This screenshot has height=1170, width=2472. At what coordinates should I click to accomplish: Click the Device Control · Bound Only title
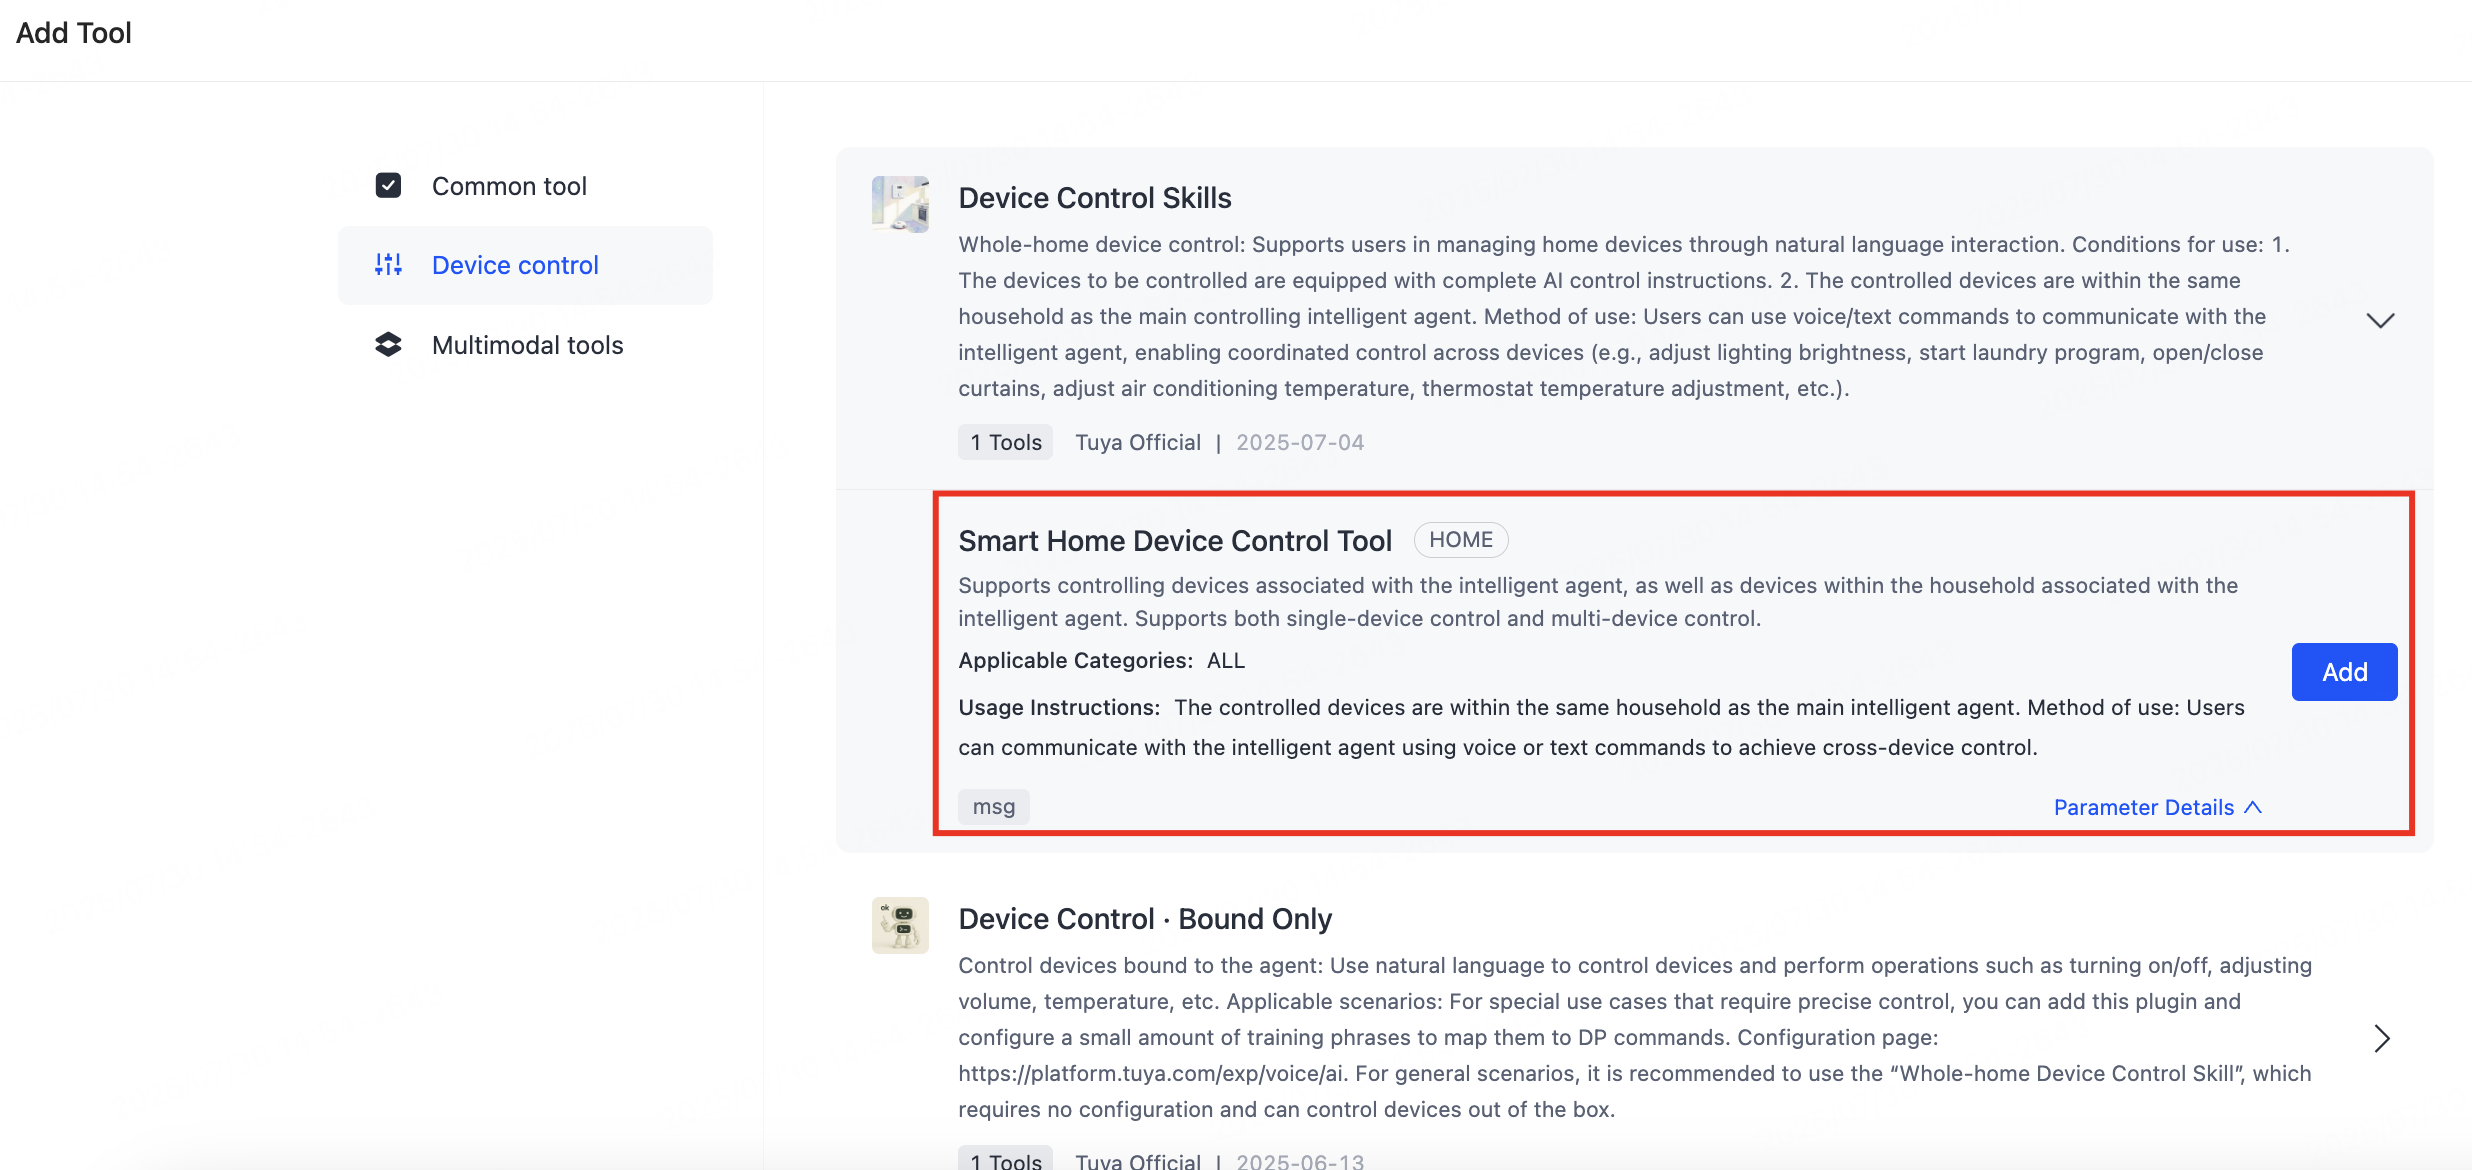pyautogui.click(x=1145, y=919)
